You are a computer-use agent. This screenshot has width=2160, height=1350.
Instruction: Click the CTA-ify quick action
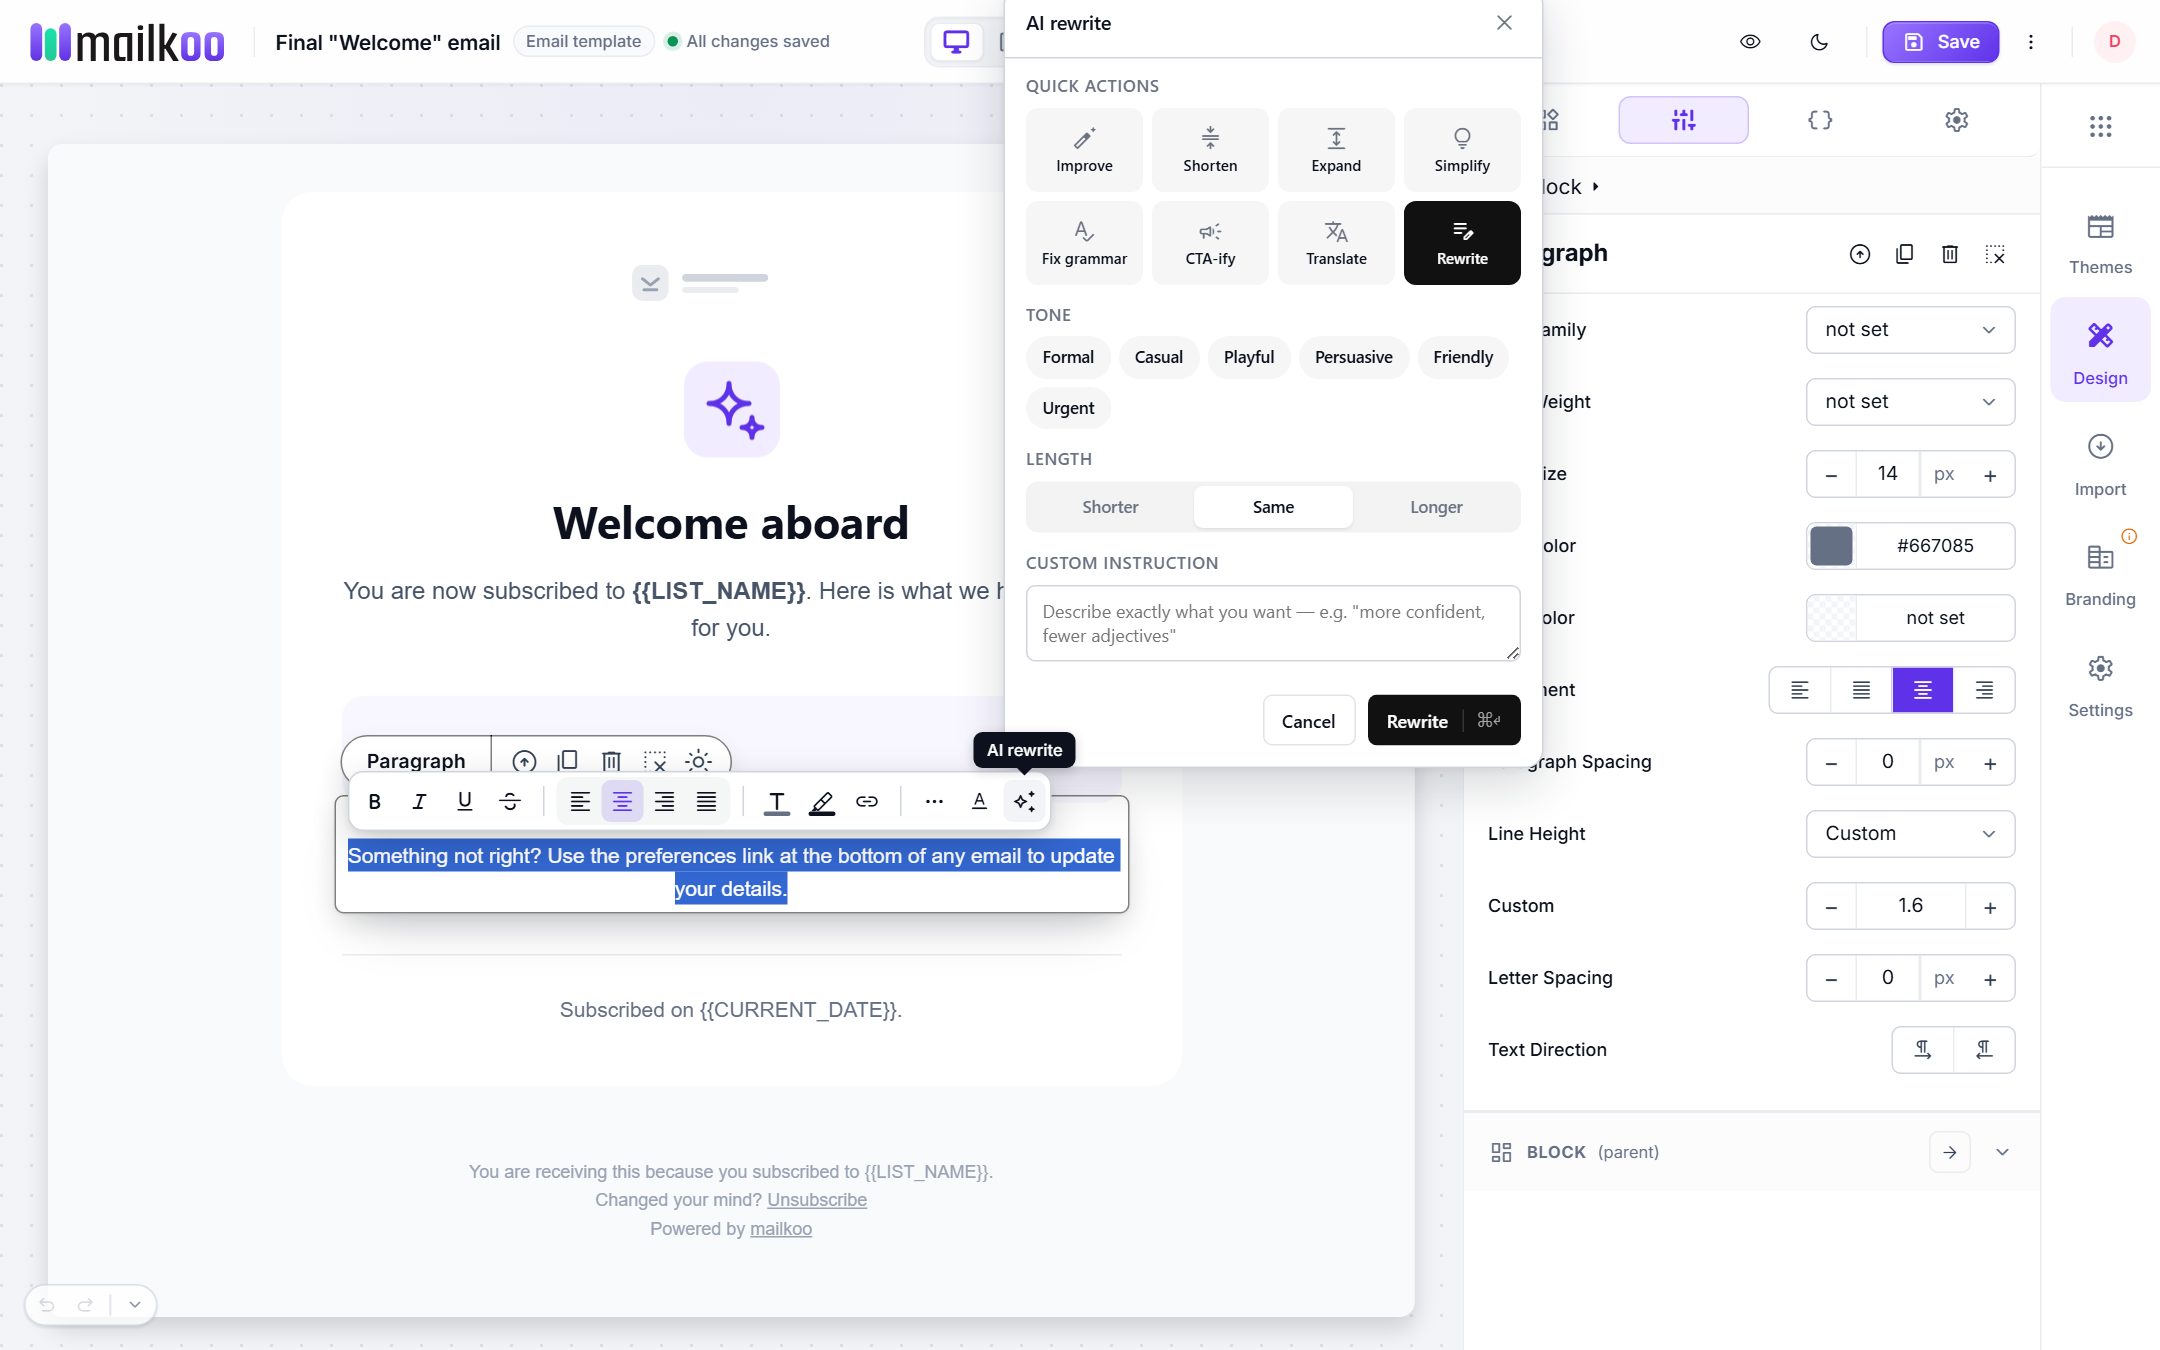tap(1210, 243)
